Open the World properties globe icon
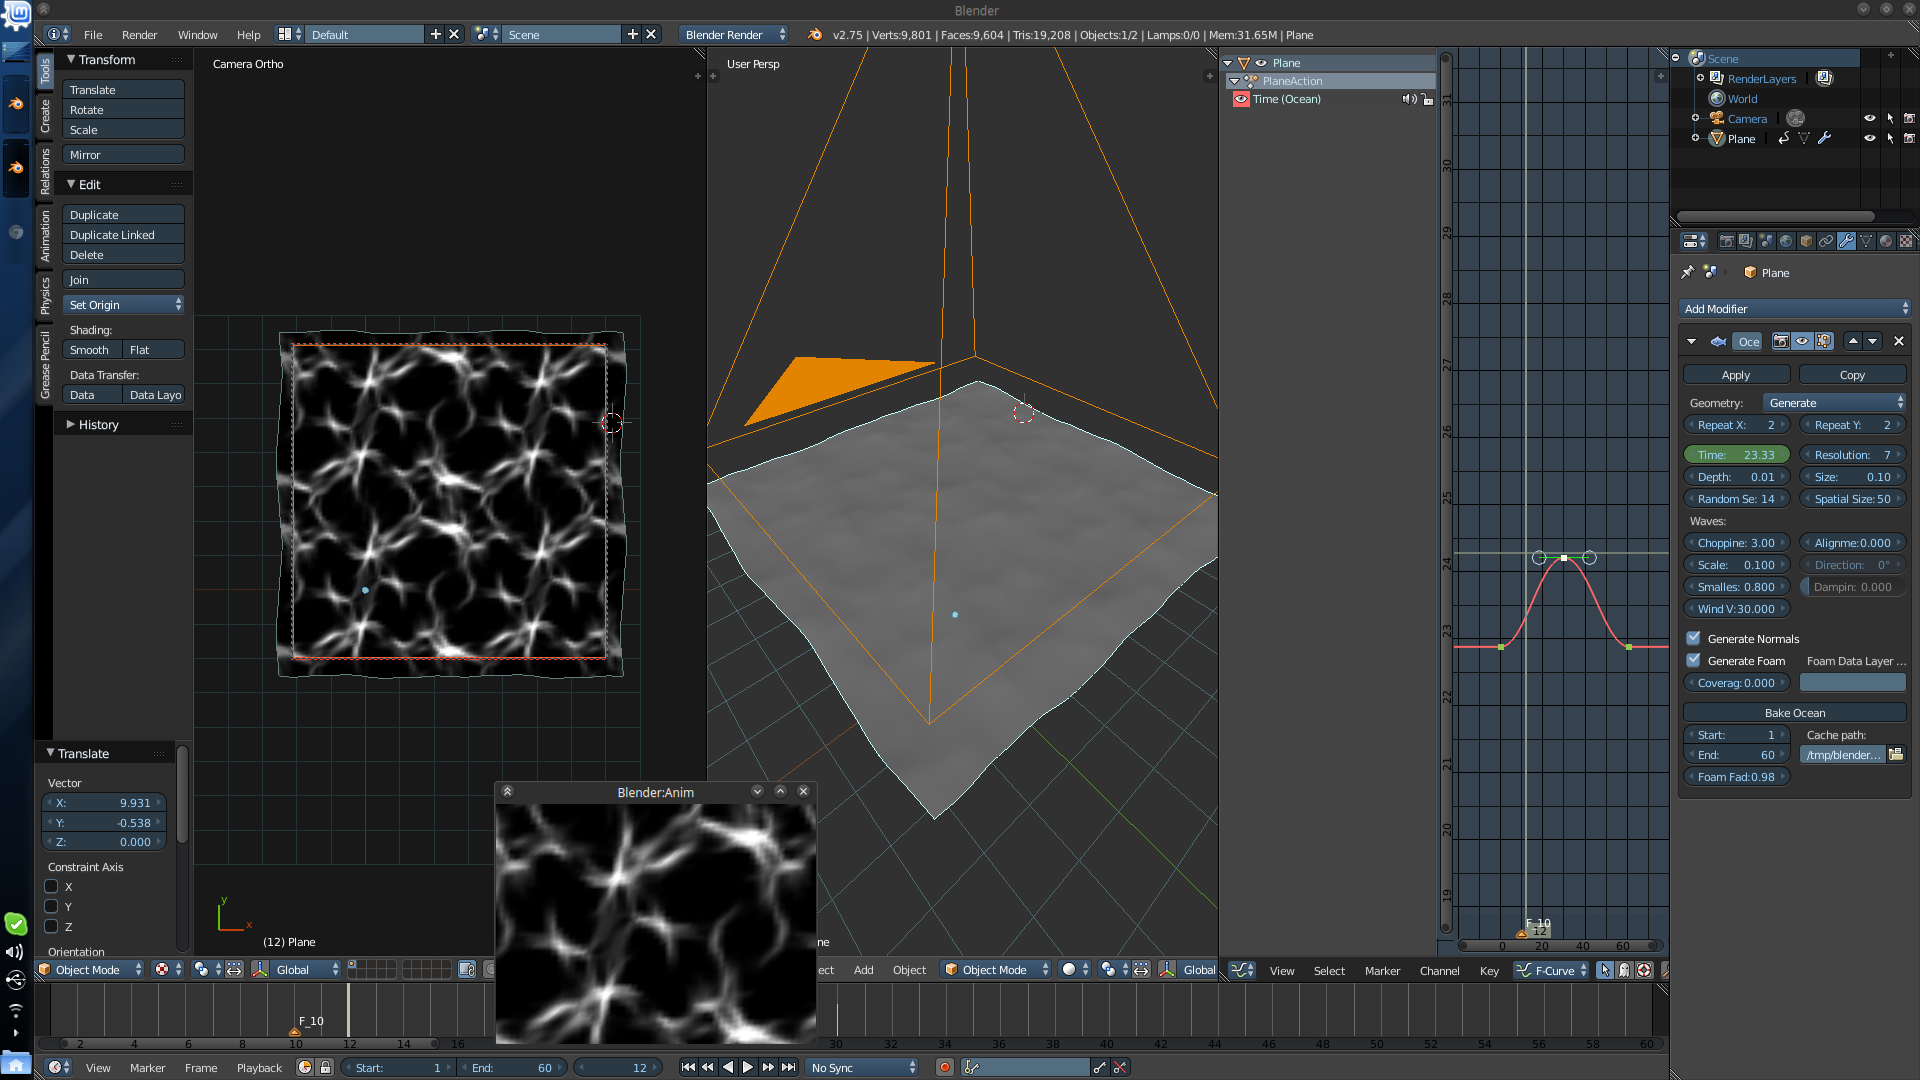This screenshot has width=1920, height=1080. point(1786,241)
